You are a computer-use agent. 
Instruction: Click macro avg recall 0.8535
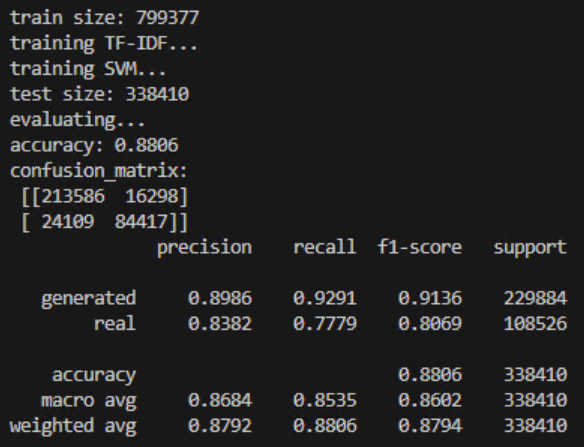coord(325,400)
